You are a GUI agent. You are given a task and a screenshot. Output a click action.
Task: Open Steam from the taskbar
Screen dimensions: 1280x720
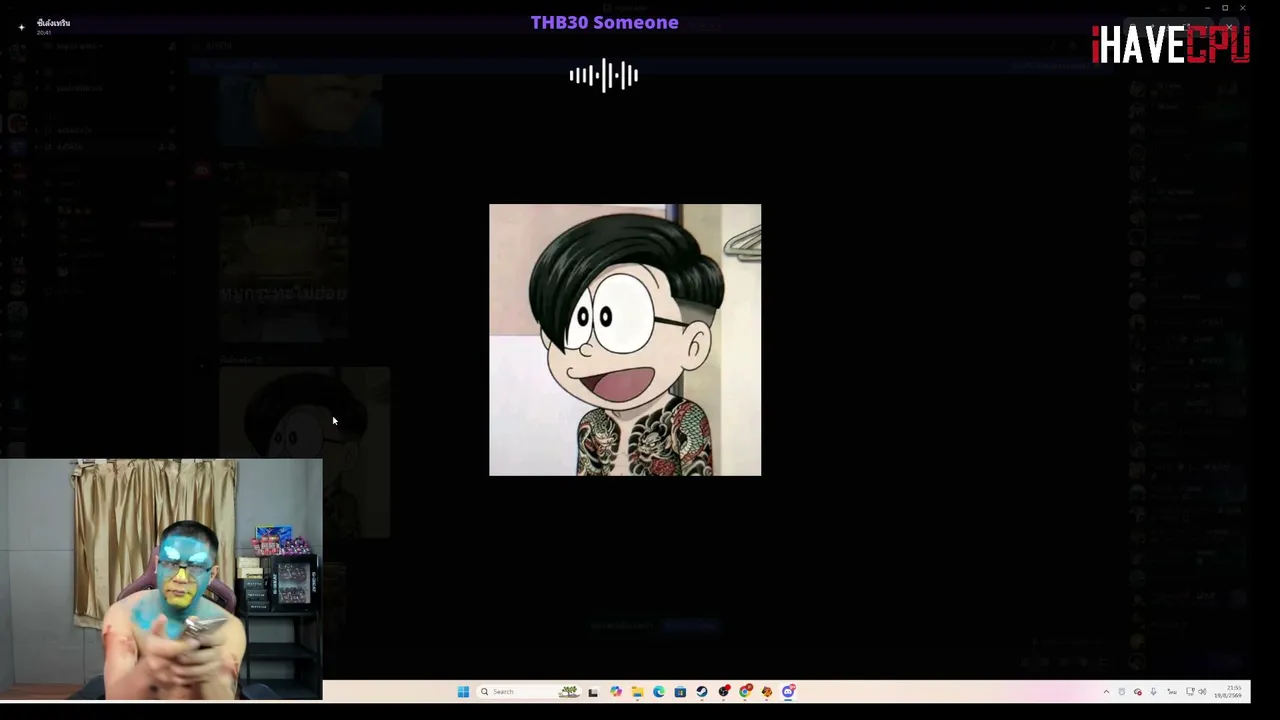[x=702, y=692]
